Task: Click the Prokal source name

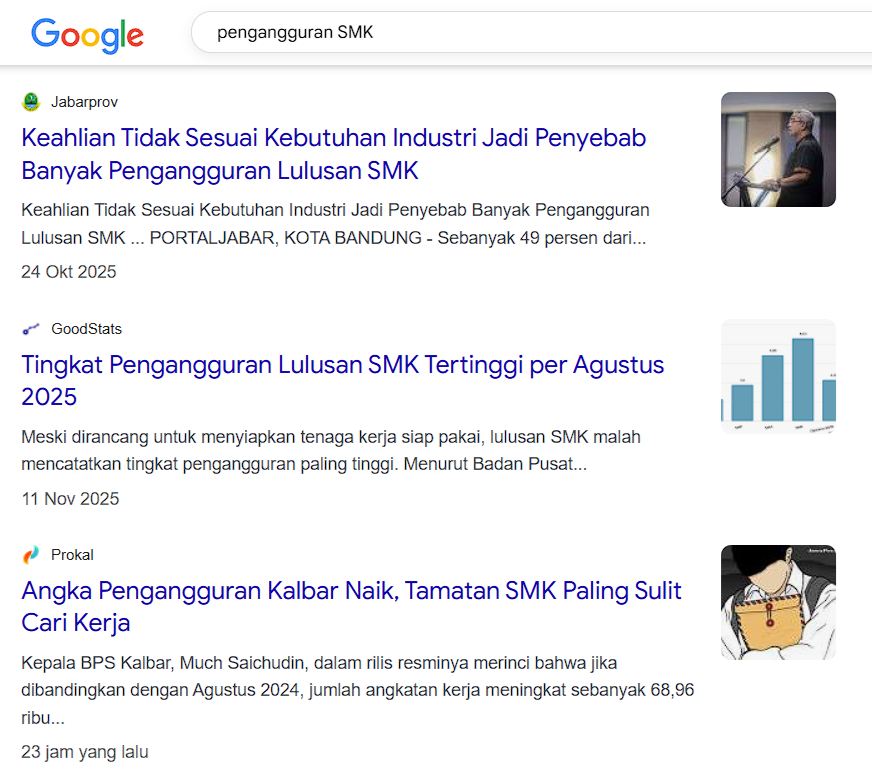Action: coord(72,555)
